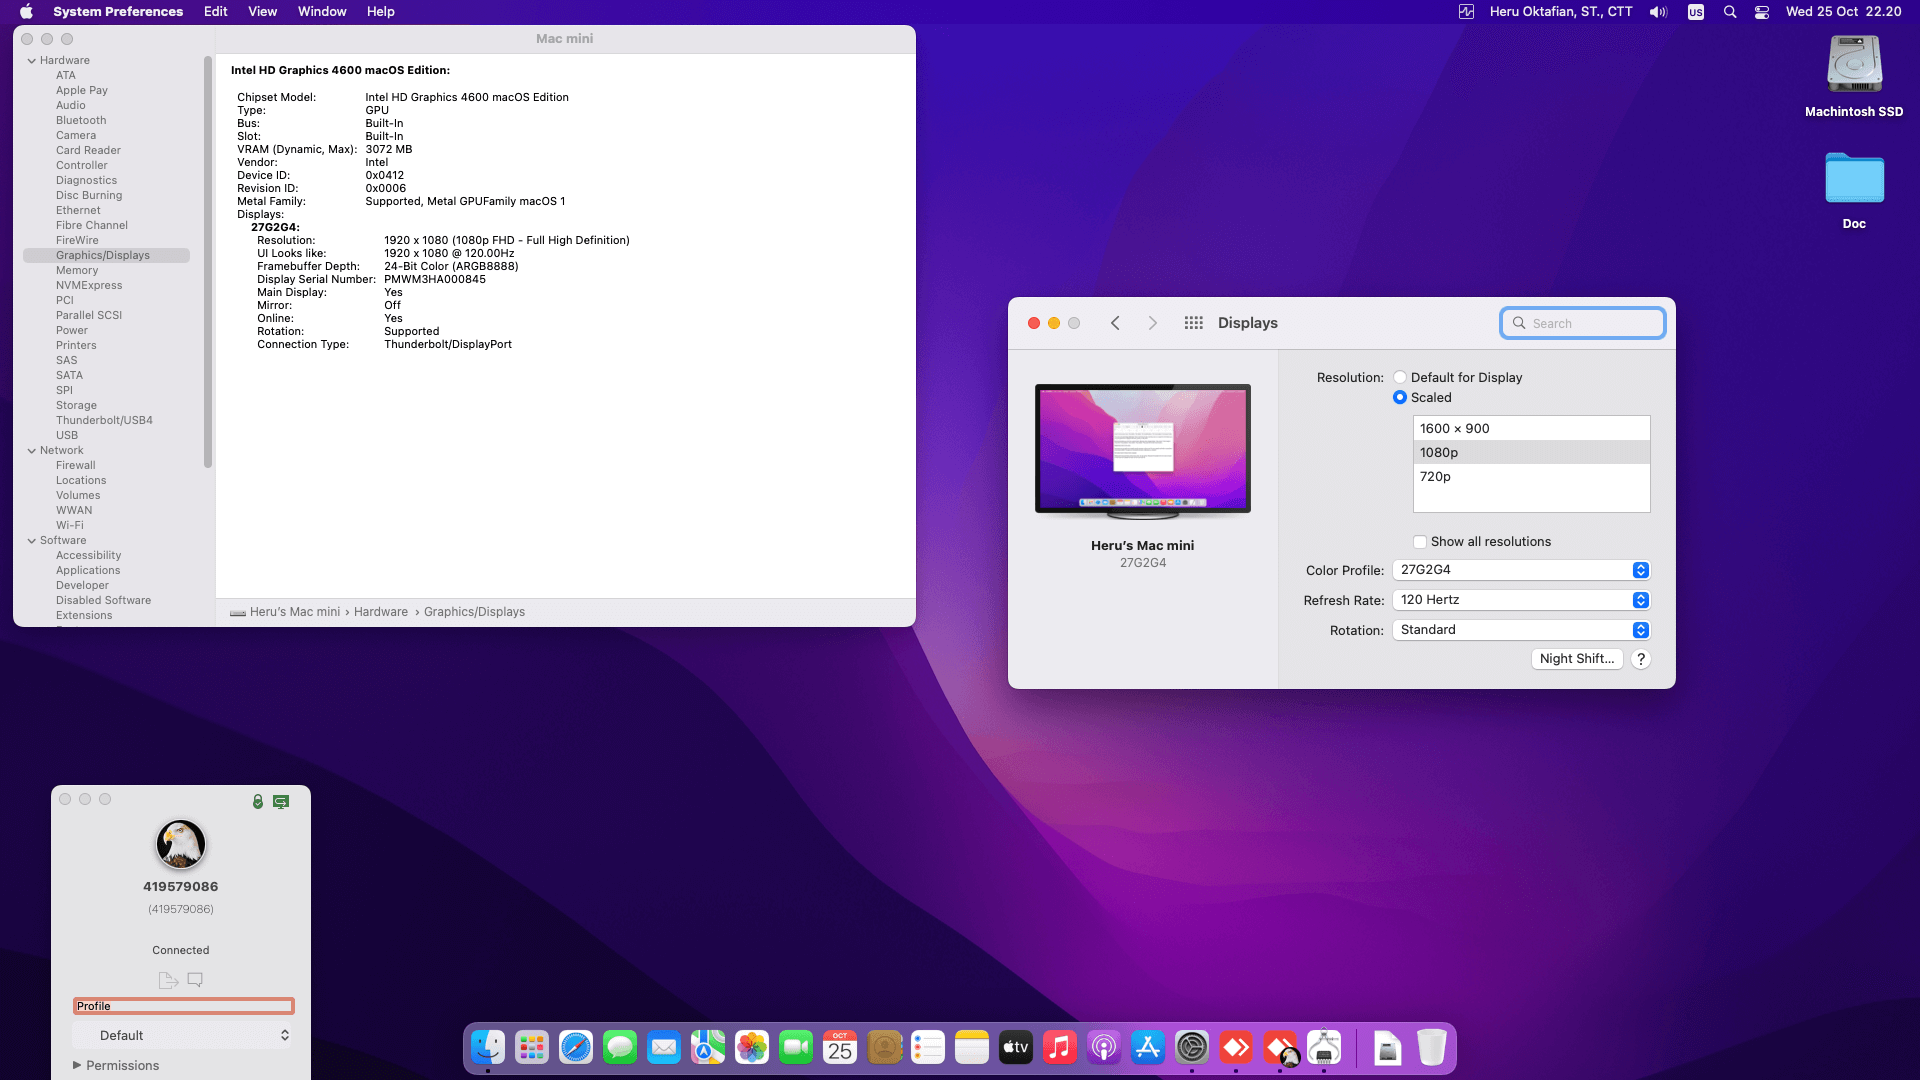Select the 720p resolution option
Viewport: 1920px width, 1080px height.
[1532, 476]
